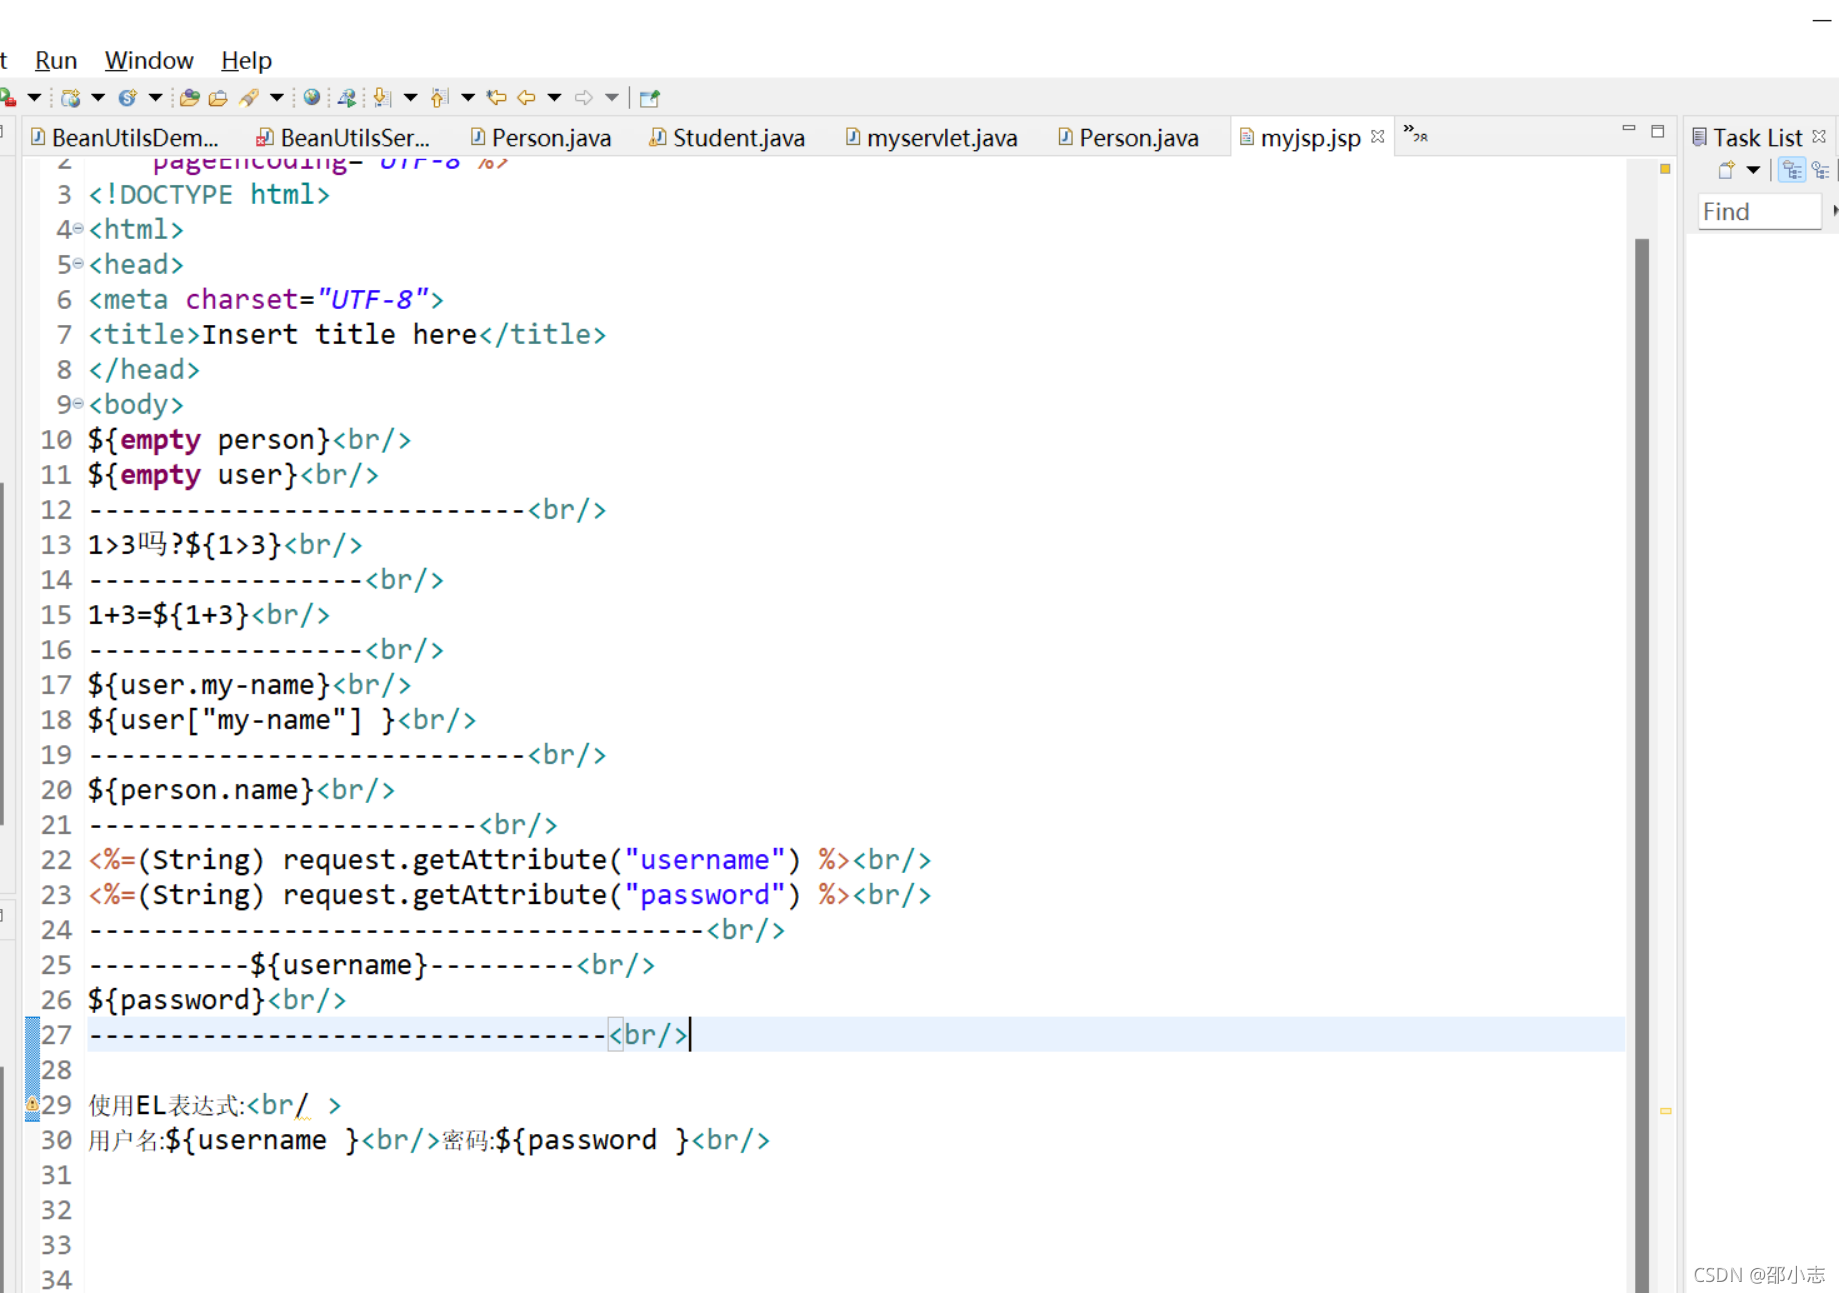Image resolution: width=1840 pixels, height=1293 pixels.
Task: Place cursor on line 20 ${person.name}
Action: click(201, 790)
